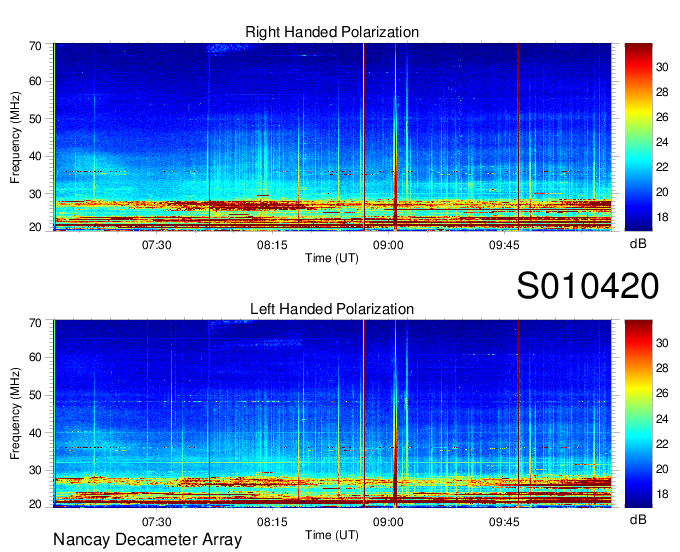Click the 24 dB label on lower colorbar

click(x=662, y=419)
